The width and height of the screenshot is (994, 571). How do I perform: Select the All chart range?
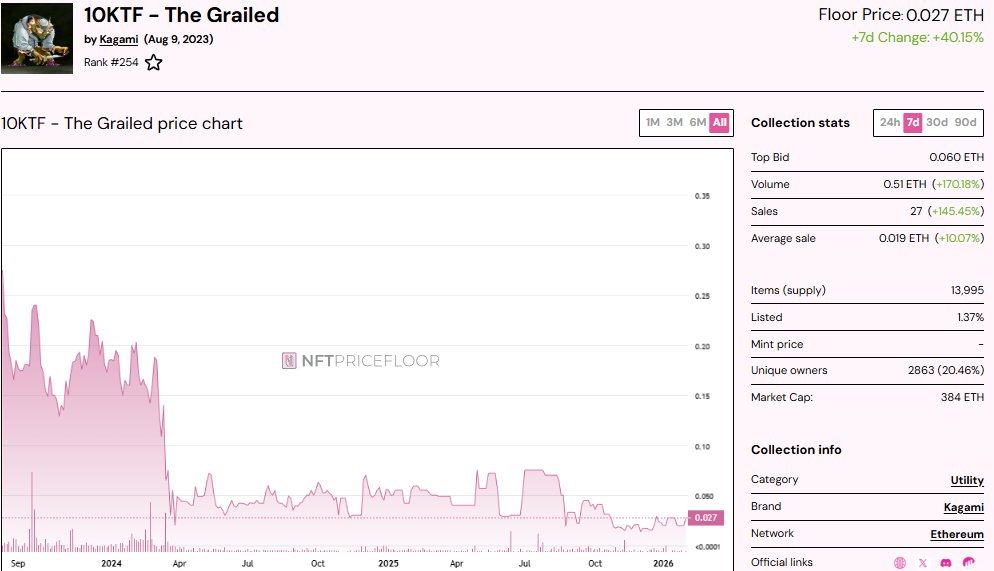point(720,122)
